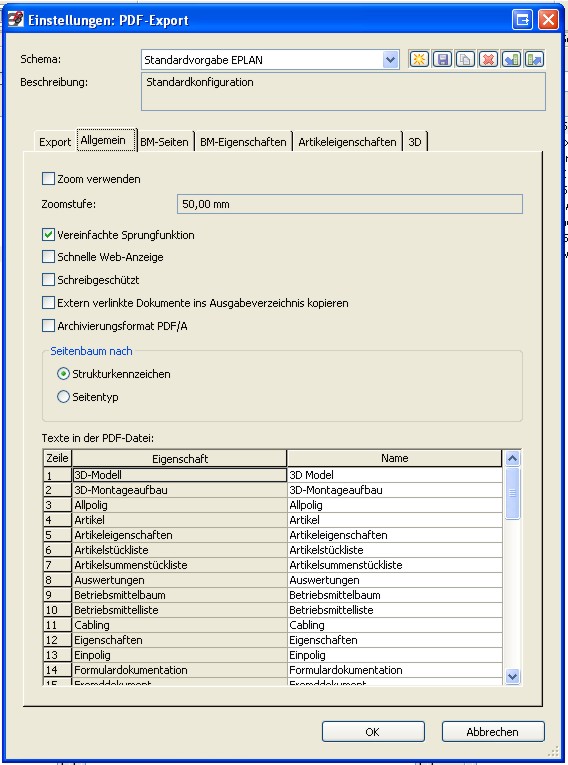Click the Eigenschaft column header
568x765 pixels.
click(180, 459)
